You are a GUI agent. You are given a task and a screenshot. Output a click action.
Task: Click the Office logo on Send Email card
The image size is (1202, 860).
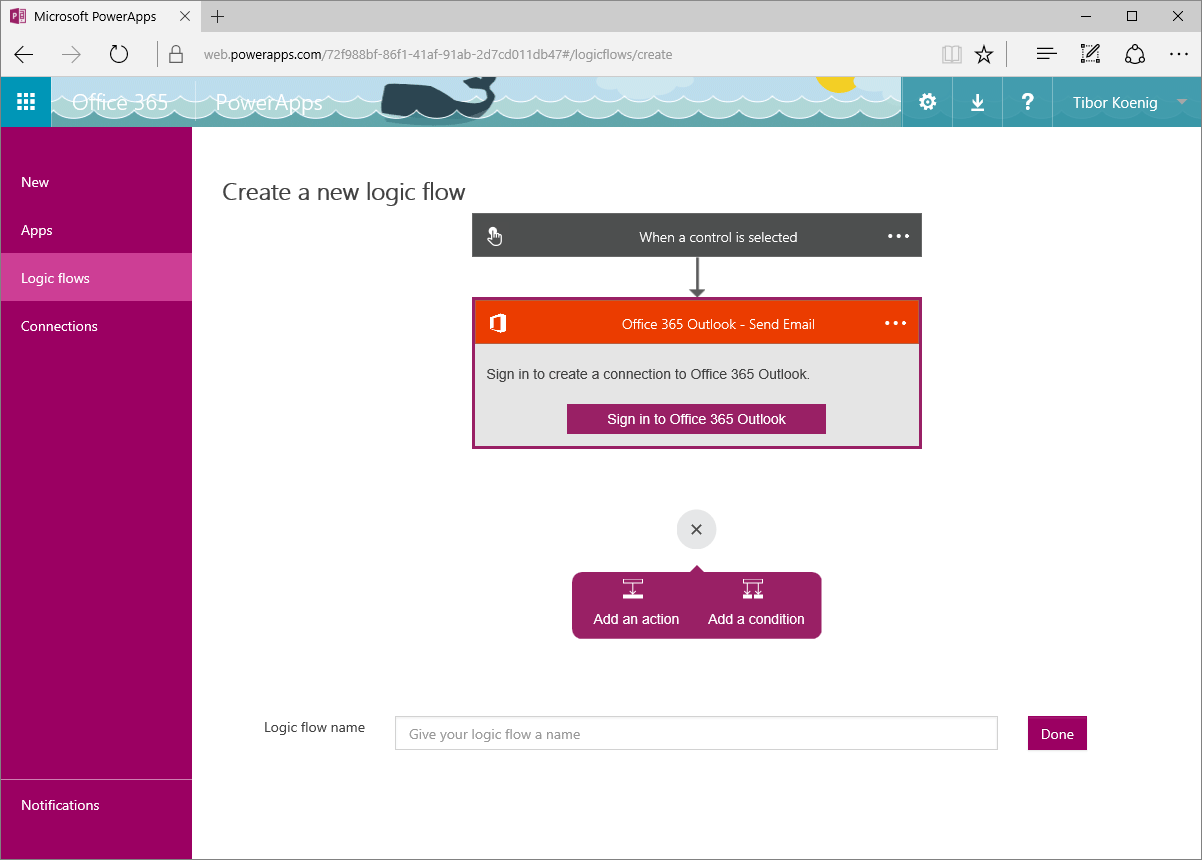498,323
